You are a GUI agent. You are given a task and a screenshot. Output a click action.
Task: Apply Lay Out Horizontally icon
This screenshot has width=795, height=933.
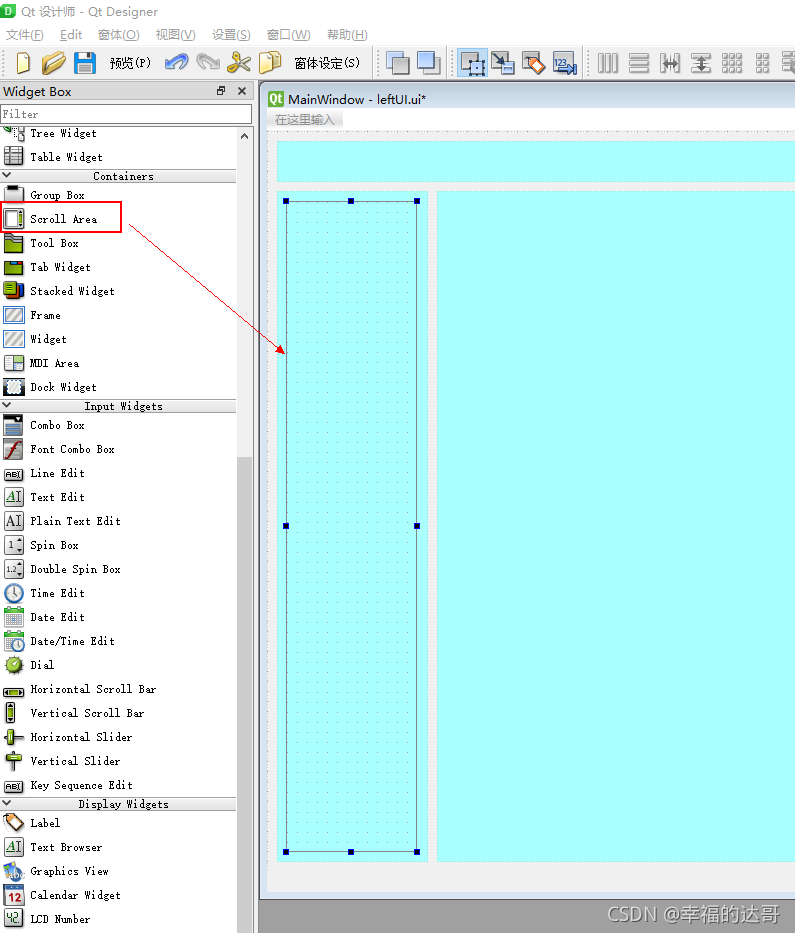[608, 62]
